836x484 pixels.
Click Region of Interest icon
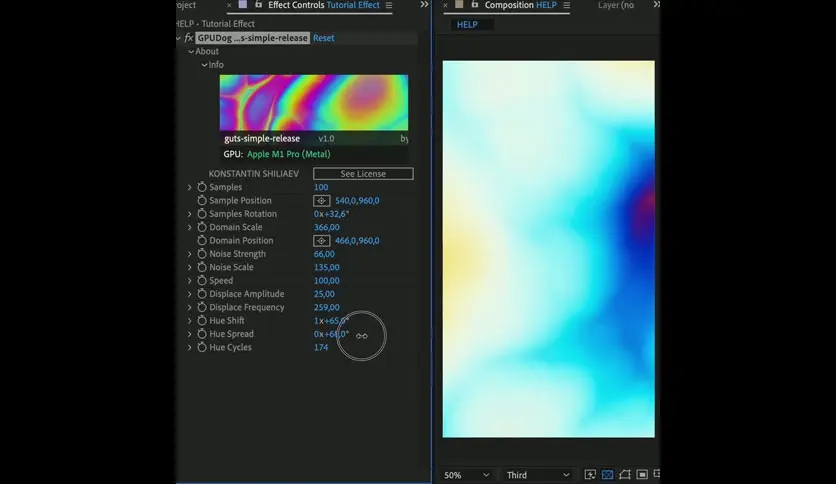pos(642,474)
